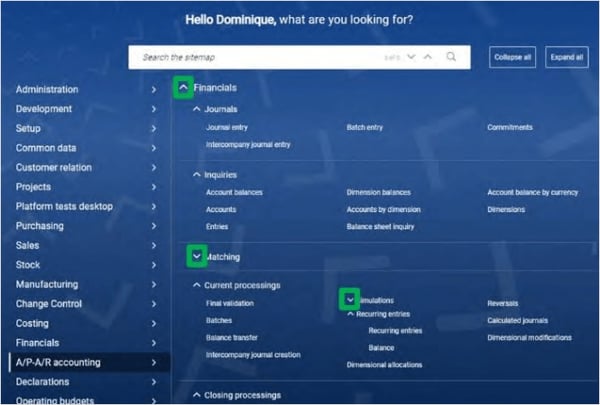Collapse the Journals subsection
The image size is (600, 405).
click(196, 109)
